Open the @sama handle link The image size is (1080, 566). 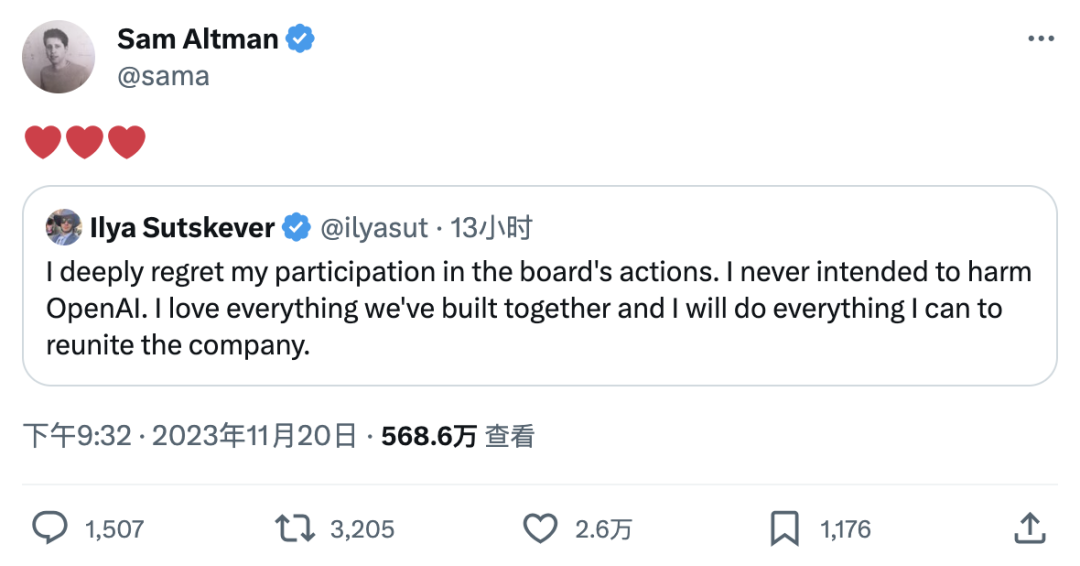[x=163, y=76]
